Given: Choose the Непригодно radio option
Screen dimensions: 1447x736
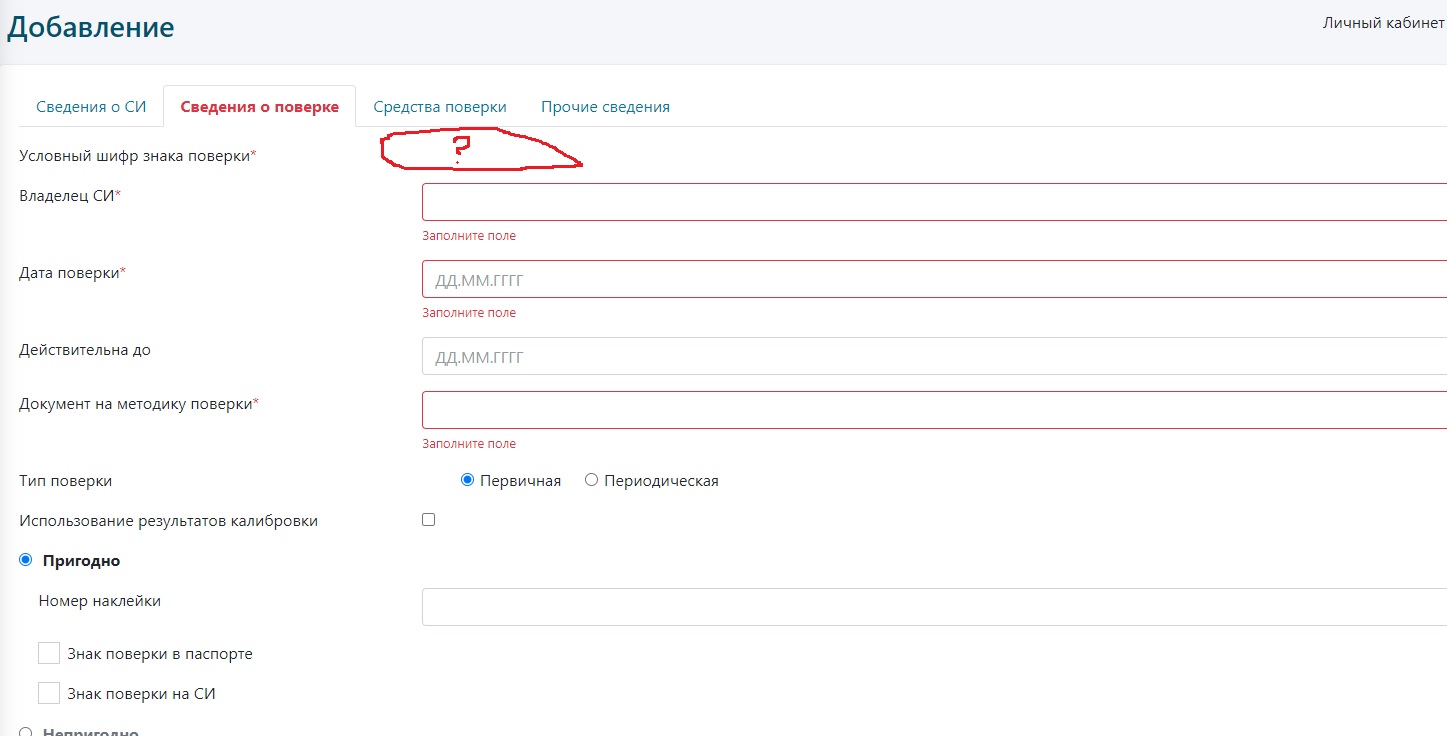Looking at the screenshot, I should point(26,732).
